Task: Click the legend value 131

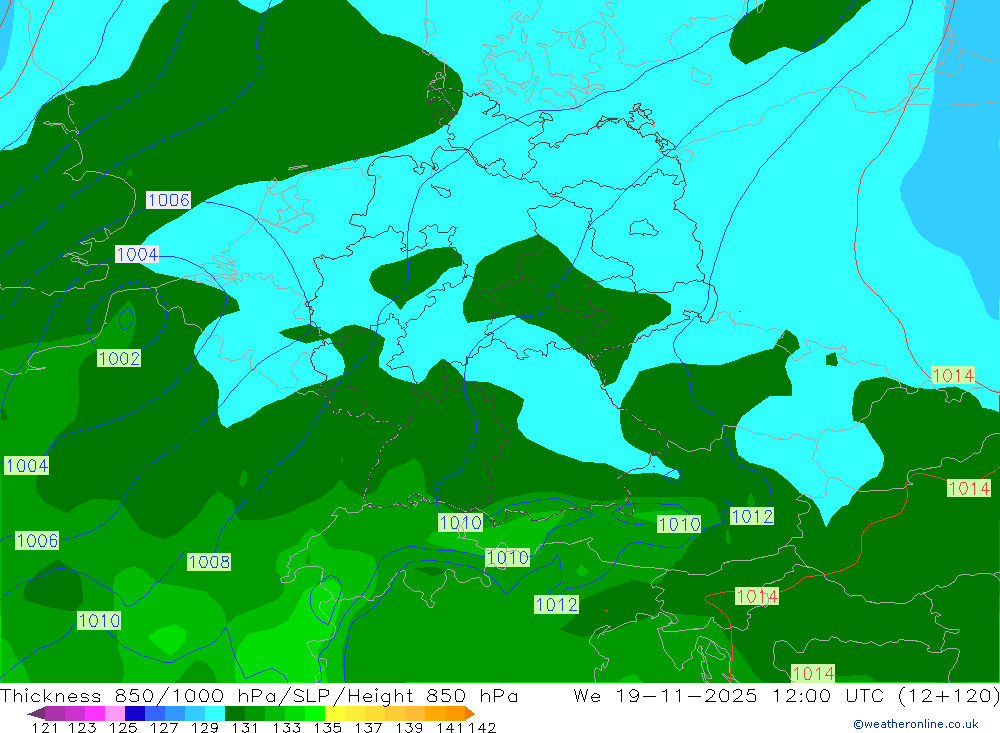Action: click(x=245, y=728)
